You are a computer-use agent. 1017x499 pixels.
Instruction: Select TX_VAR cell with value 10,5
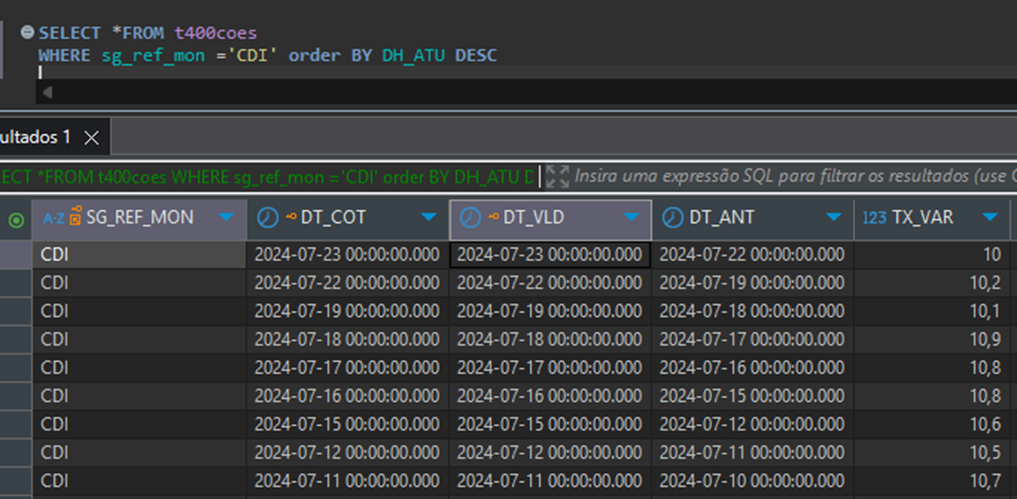tap(932, 453)
